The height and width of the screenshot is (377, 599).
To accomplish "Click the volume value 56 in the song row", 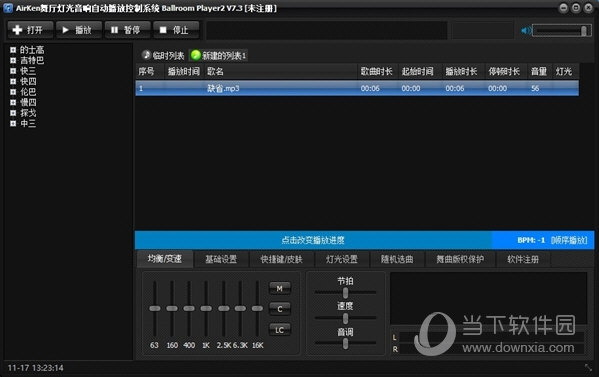I will [x=535, y=88].
